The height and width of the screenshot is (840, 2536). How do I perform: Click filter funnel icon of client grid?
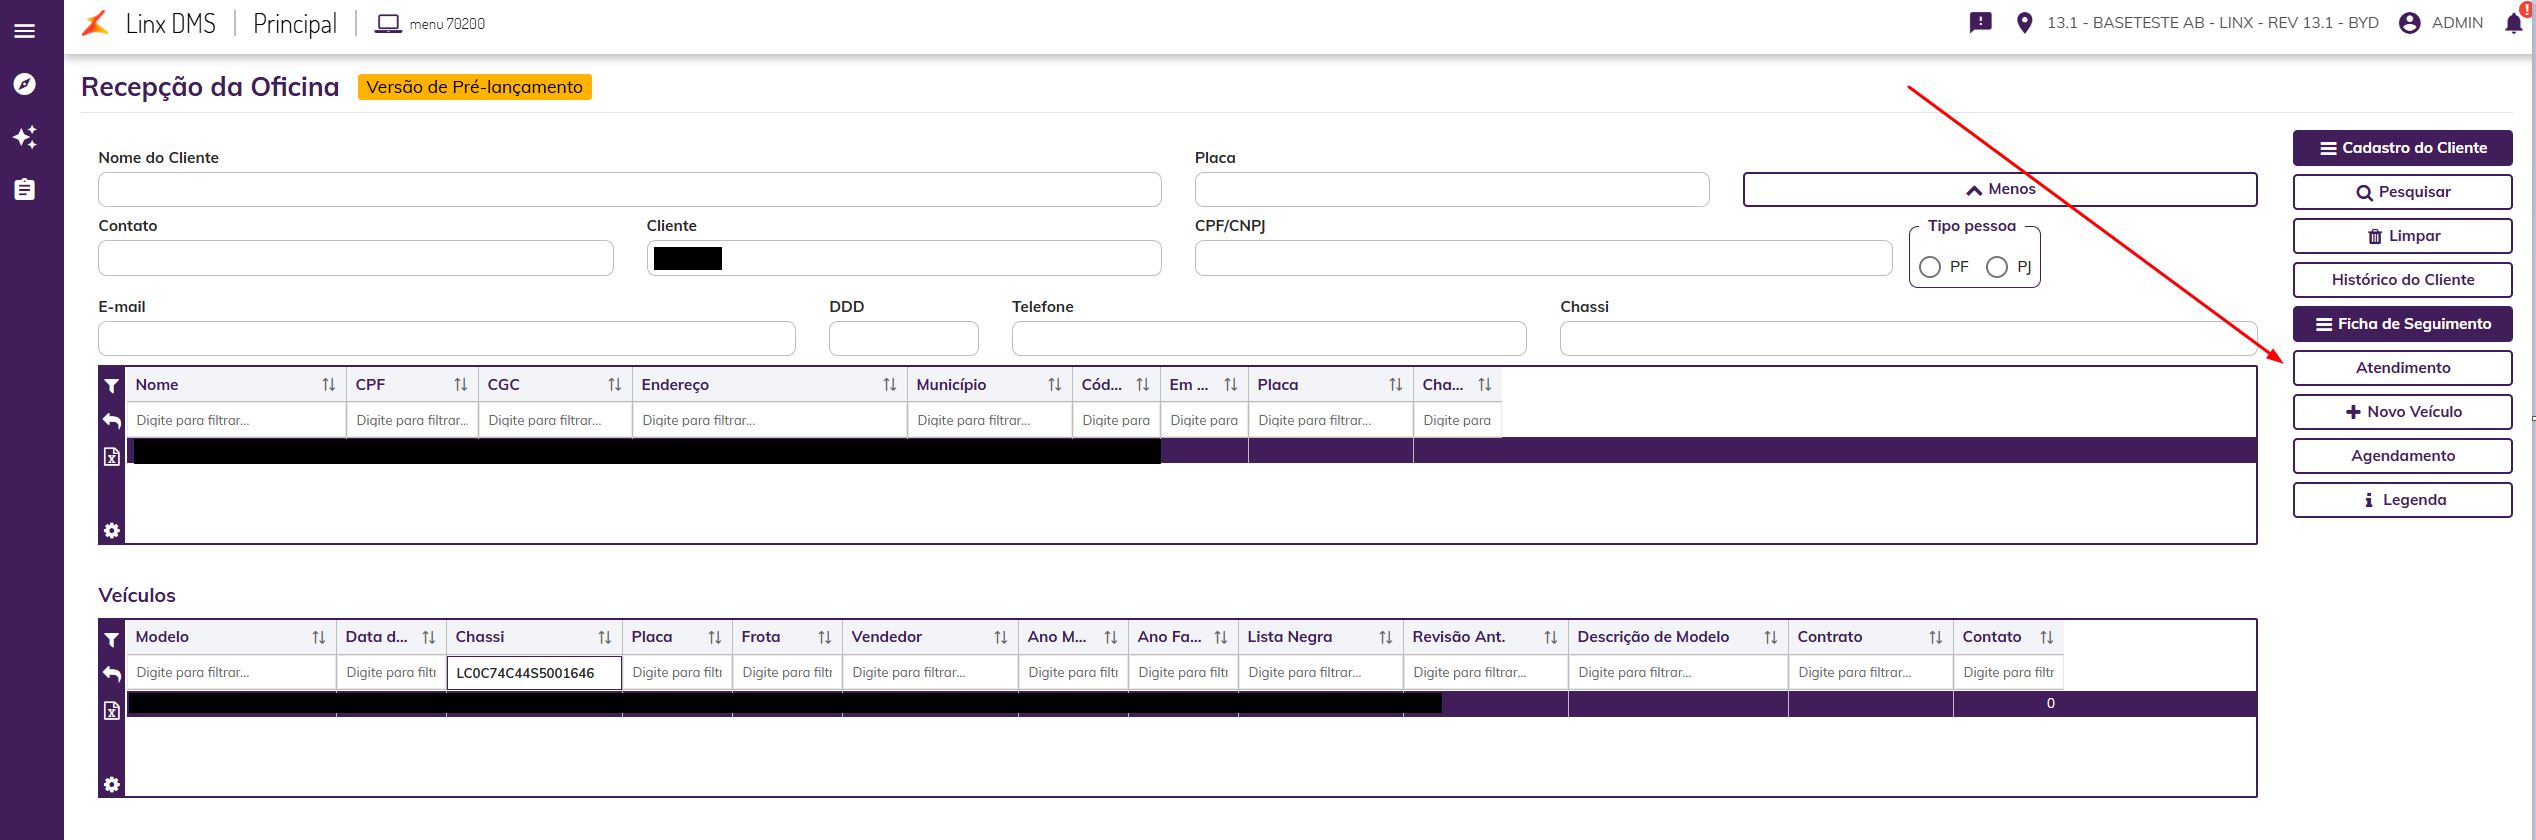(112, 385)
